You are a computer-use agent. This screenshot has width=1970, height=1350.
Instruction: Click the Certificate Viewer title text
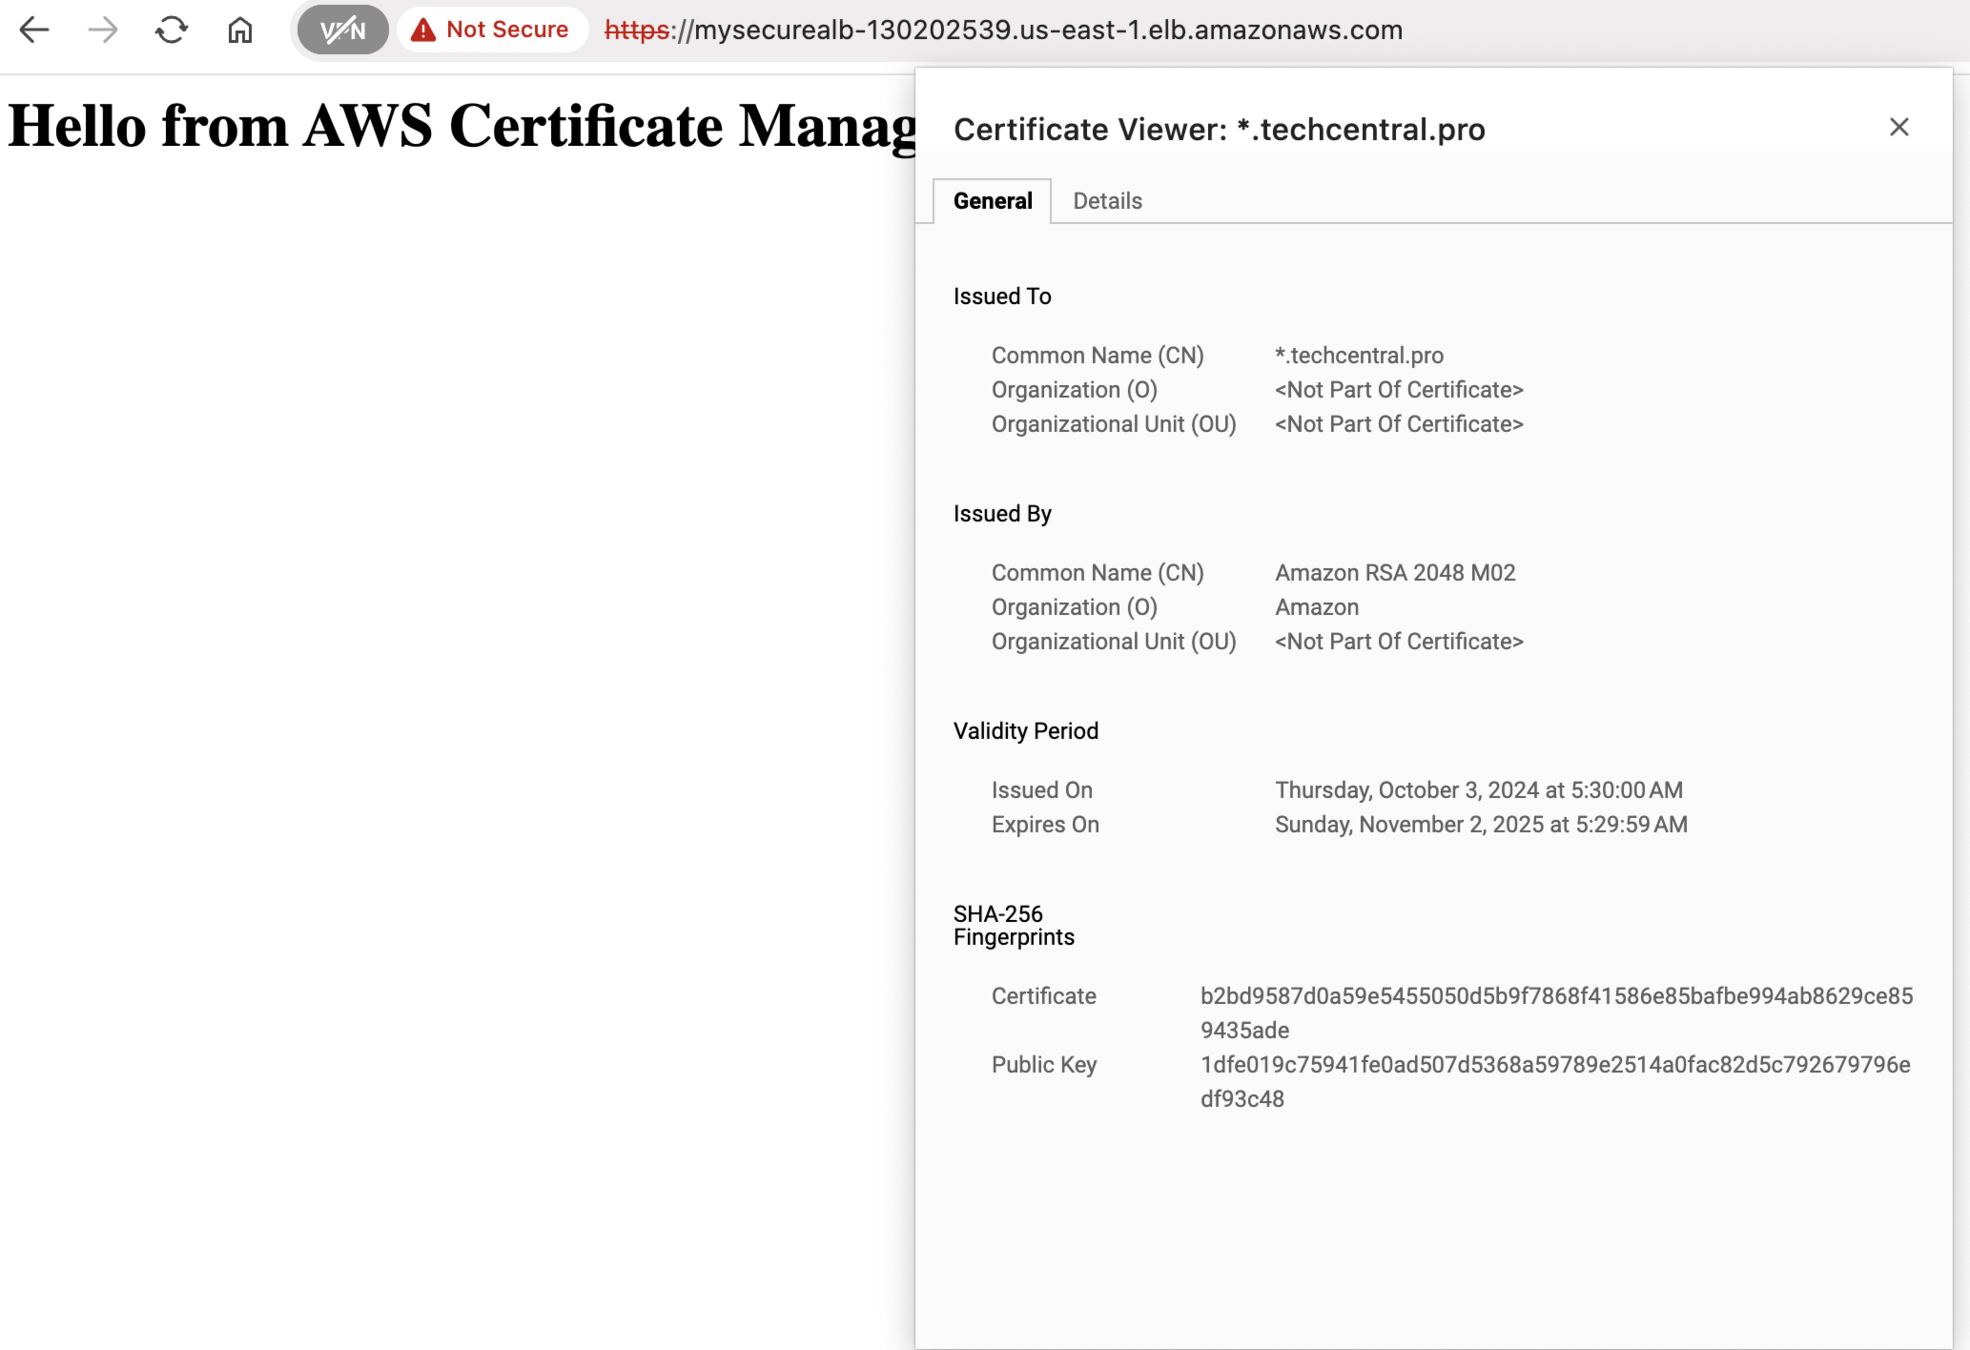(1219, 130)
